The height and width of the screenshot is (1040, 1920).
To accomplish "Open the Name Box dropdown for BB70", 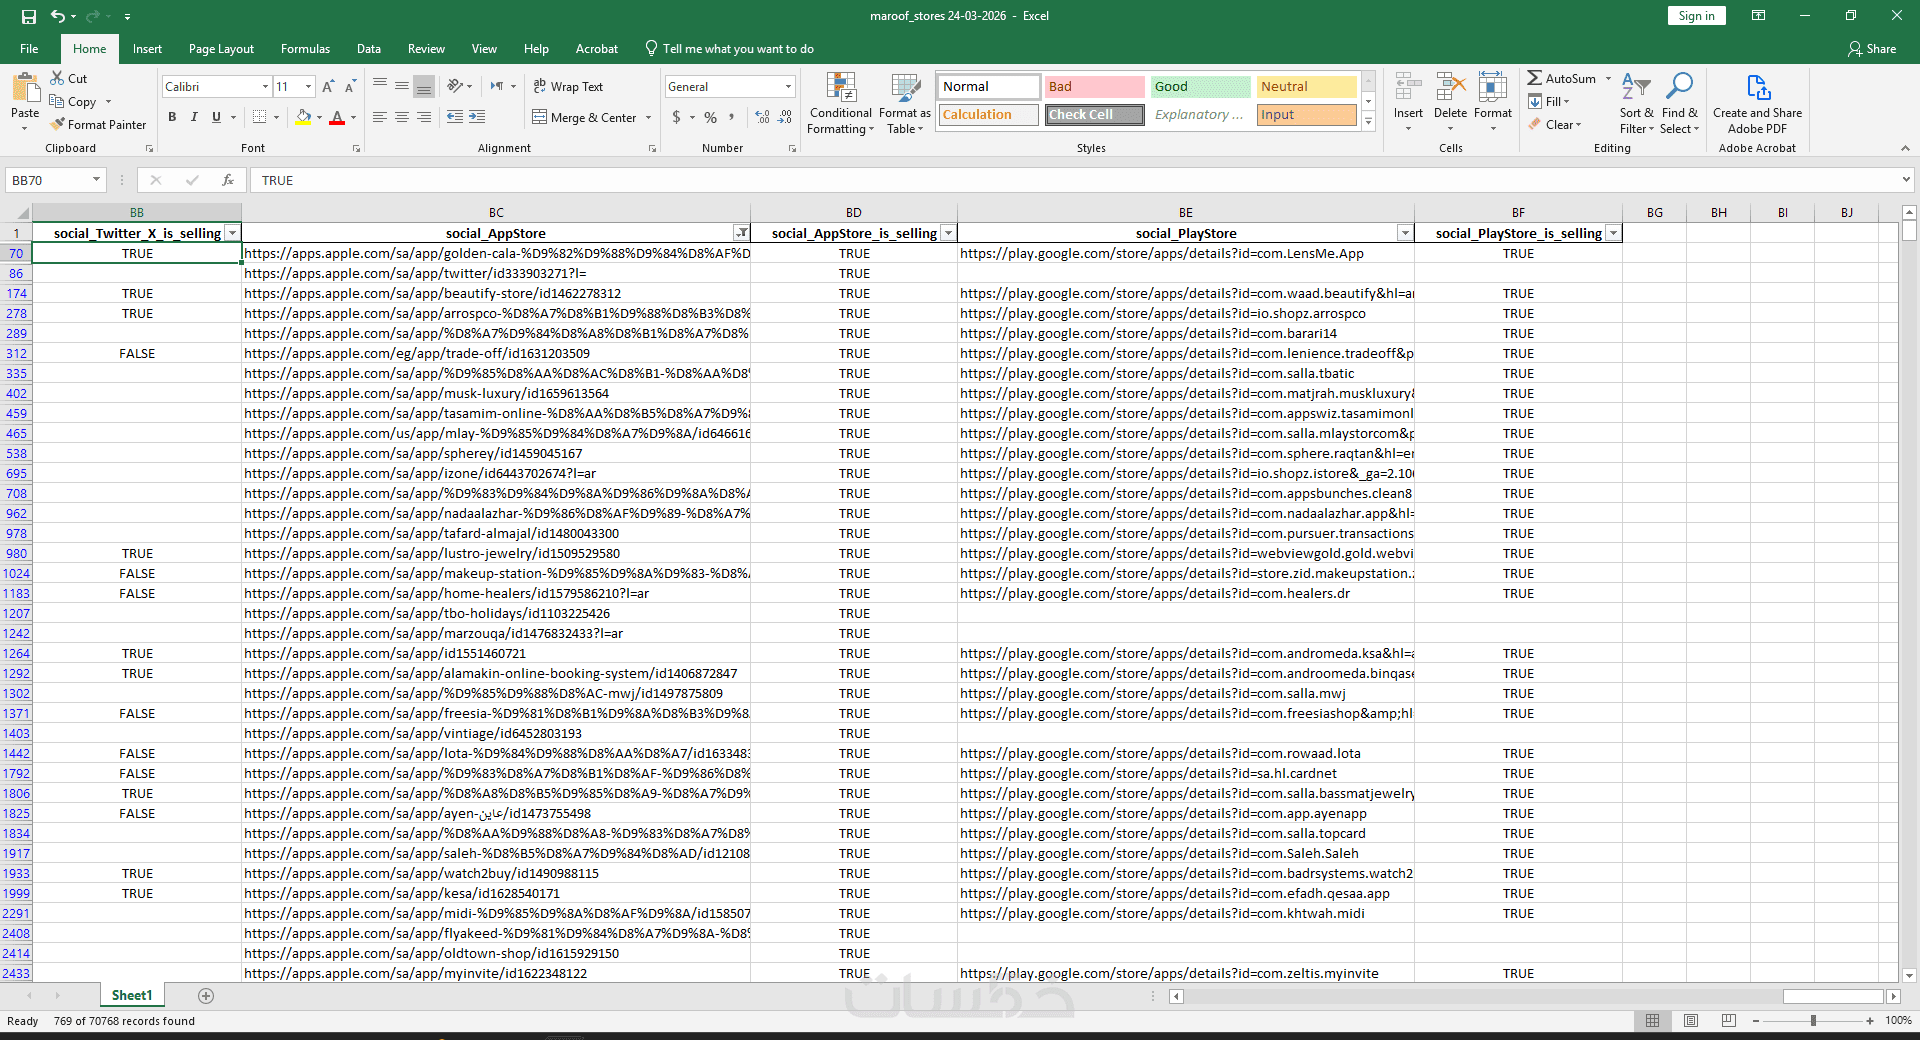I will 96,180.
